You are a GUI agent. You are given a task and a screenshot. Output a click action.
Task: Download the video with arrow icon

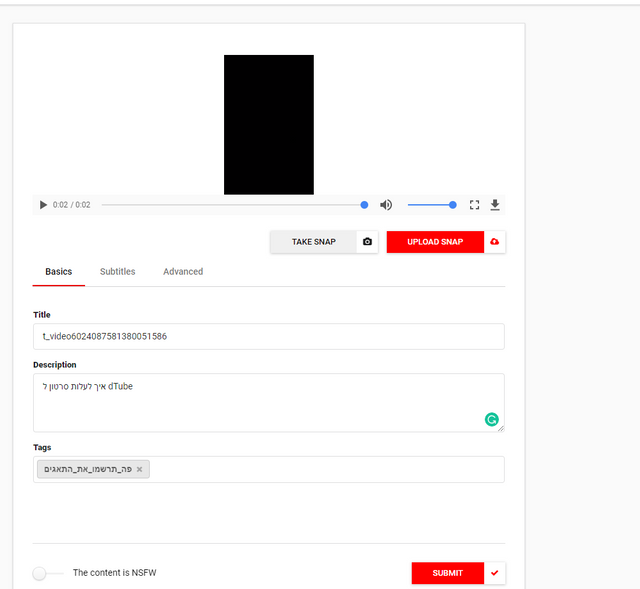pyautogui.click(x=495, y=205)
